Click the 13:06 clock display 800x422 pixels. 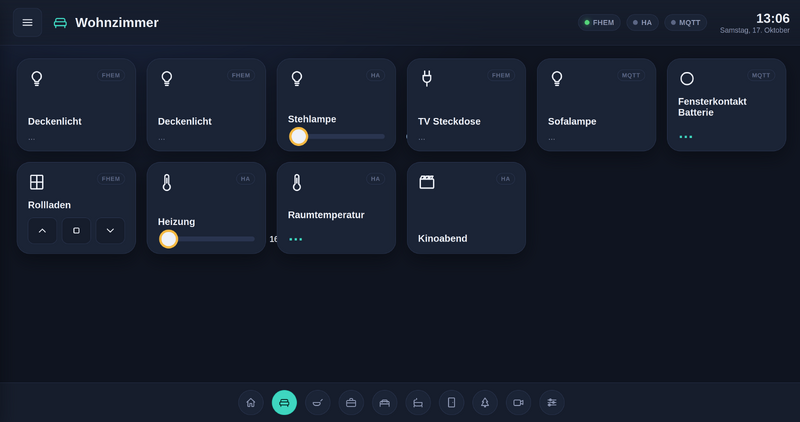tap(772, 18)
